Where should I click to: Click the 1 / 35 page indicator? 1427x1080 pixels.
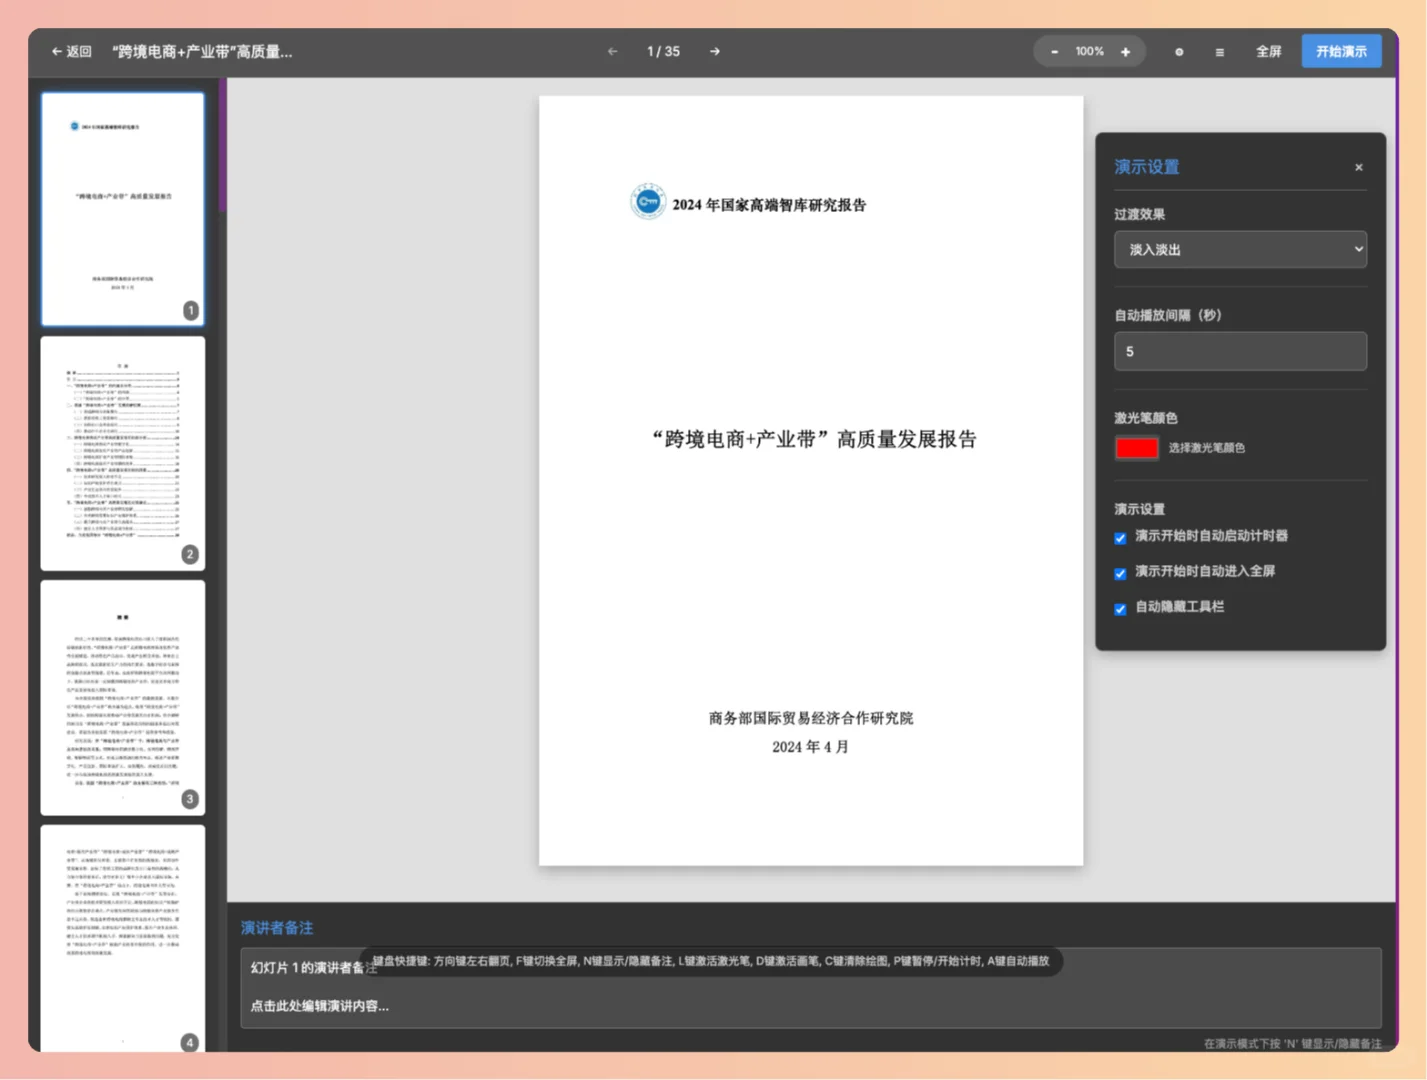point(663,51)
